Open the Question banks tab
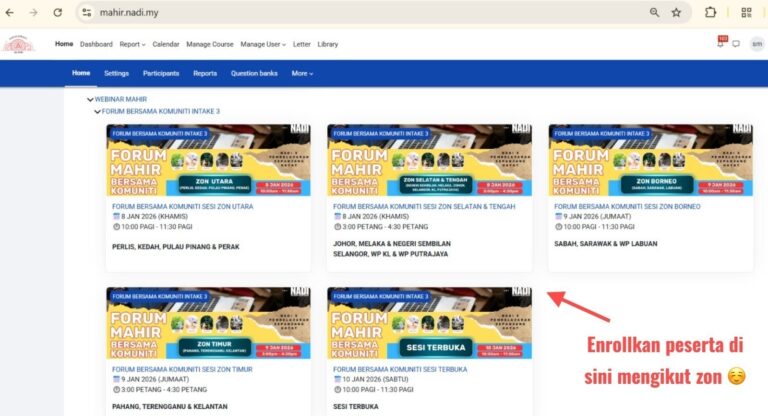This screenshot has width=768, height=416. tap(254, 73)
